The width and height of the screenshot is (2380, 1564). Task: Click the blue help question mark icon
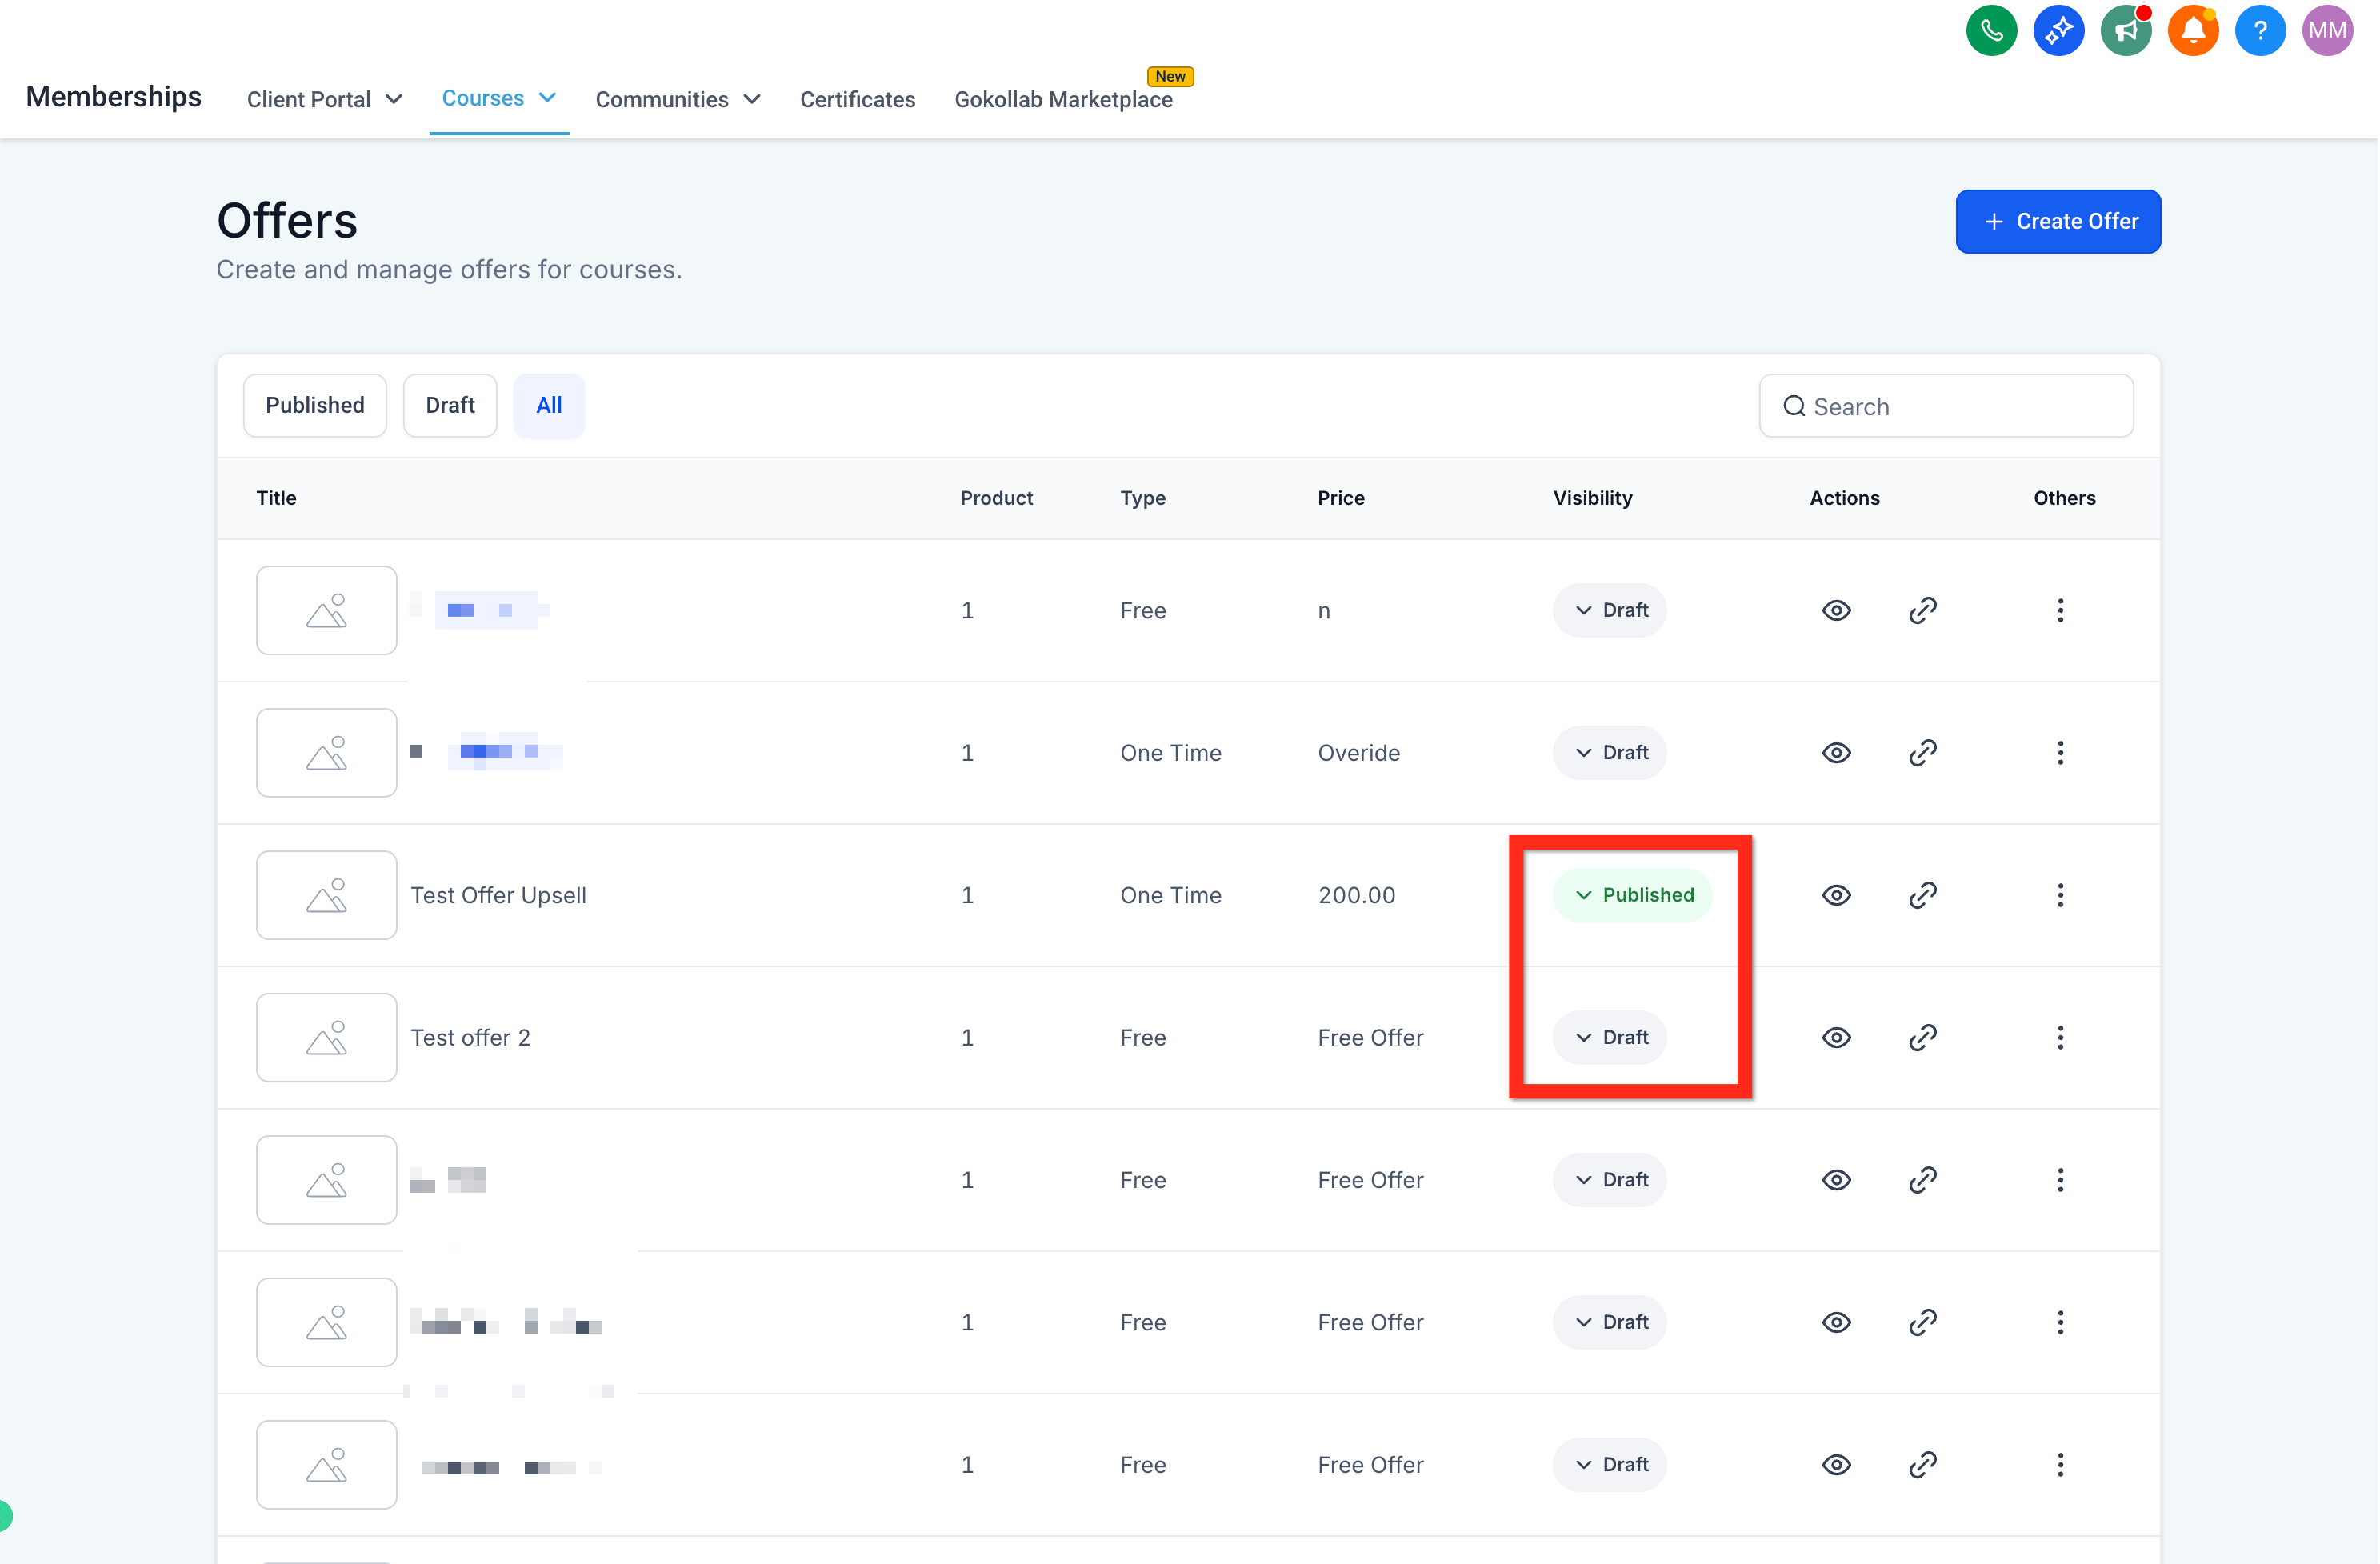(2259, 31)
